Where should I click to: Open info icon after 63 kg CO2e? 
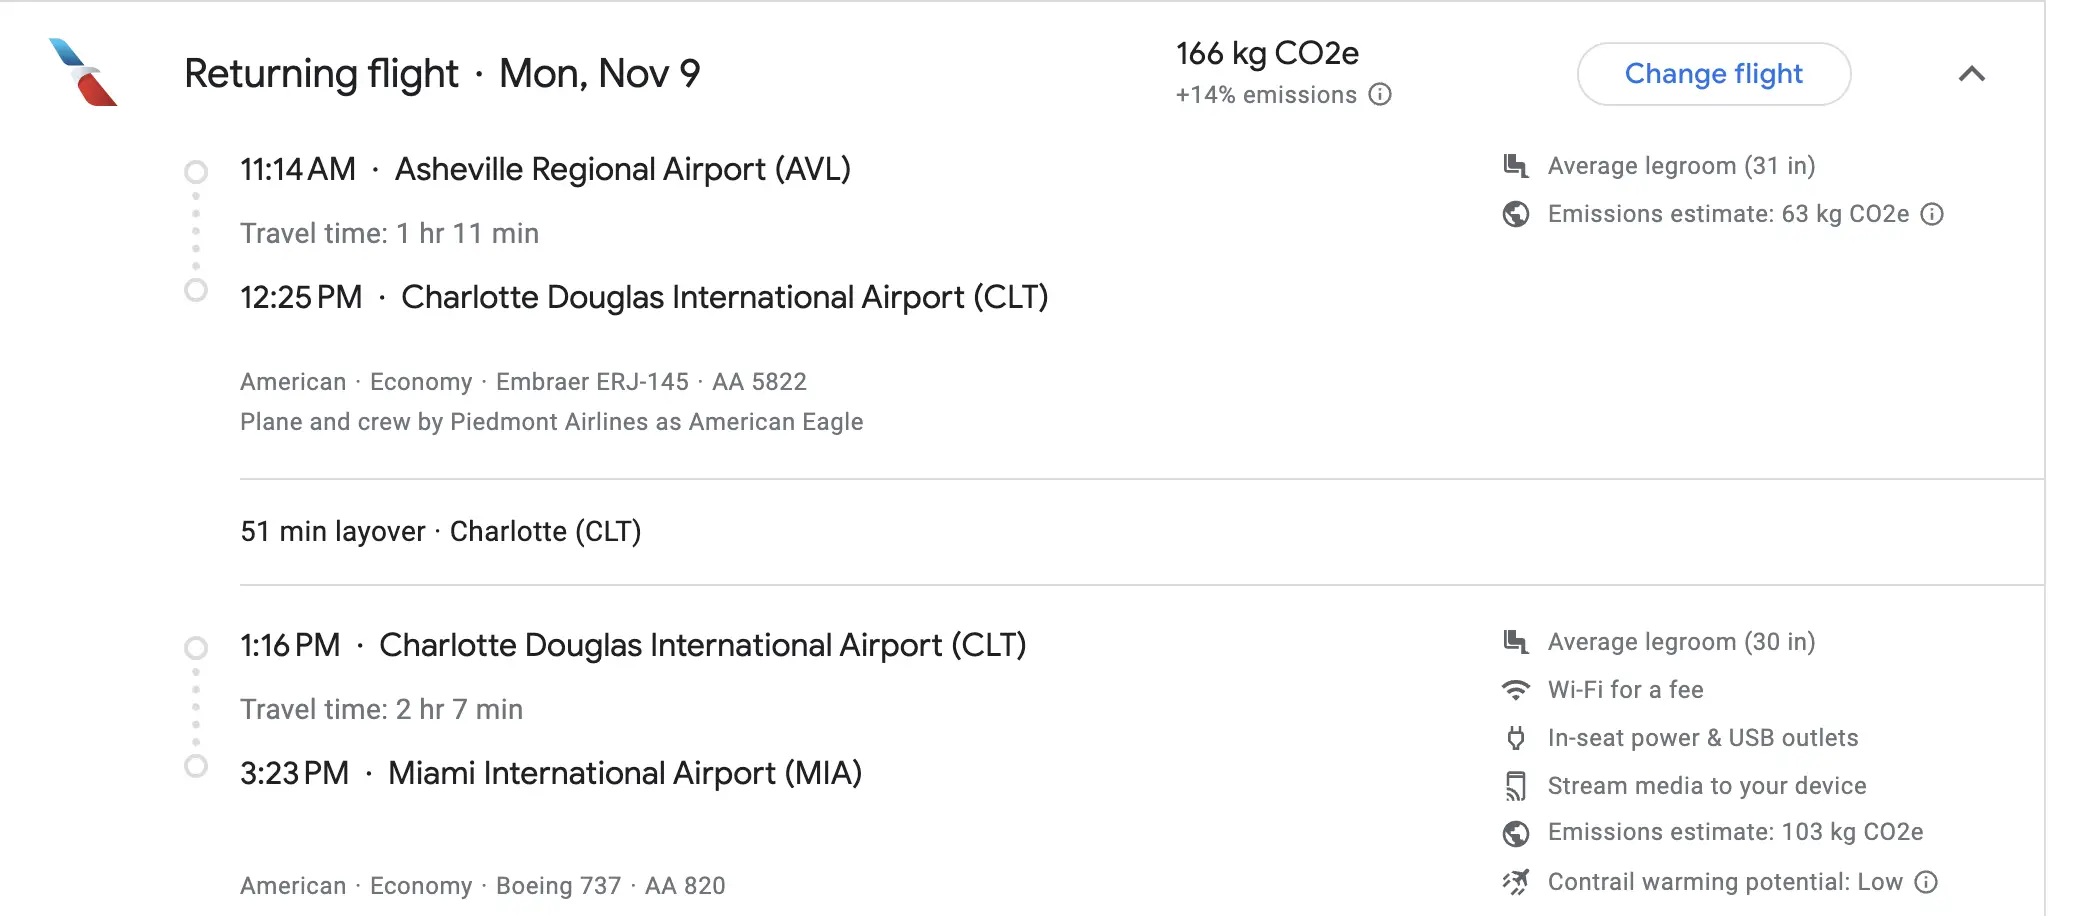tap(1933, 214)
